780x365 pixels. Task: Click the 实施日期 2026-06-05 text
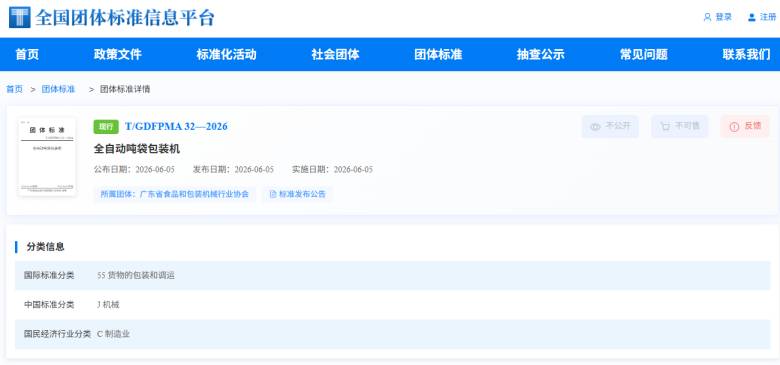(x=332, y=170)
